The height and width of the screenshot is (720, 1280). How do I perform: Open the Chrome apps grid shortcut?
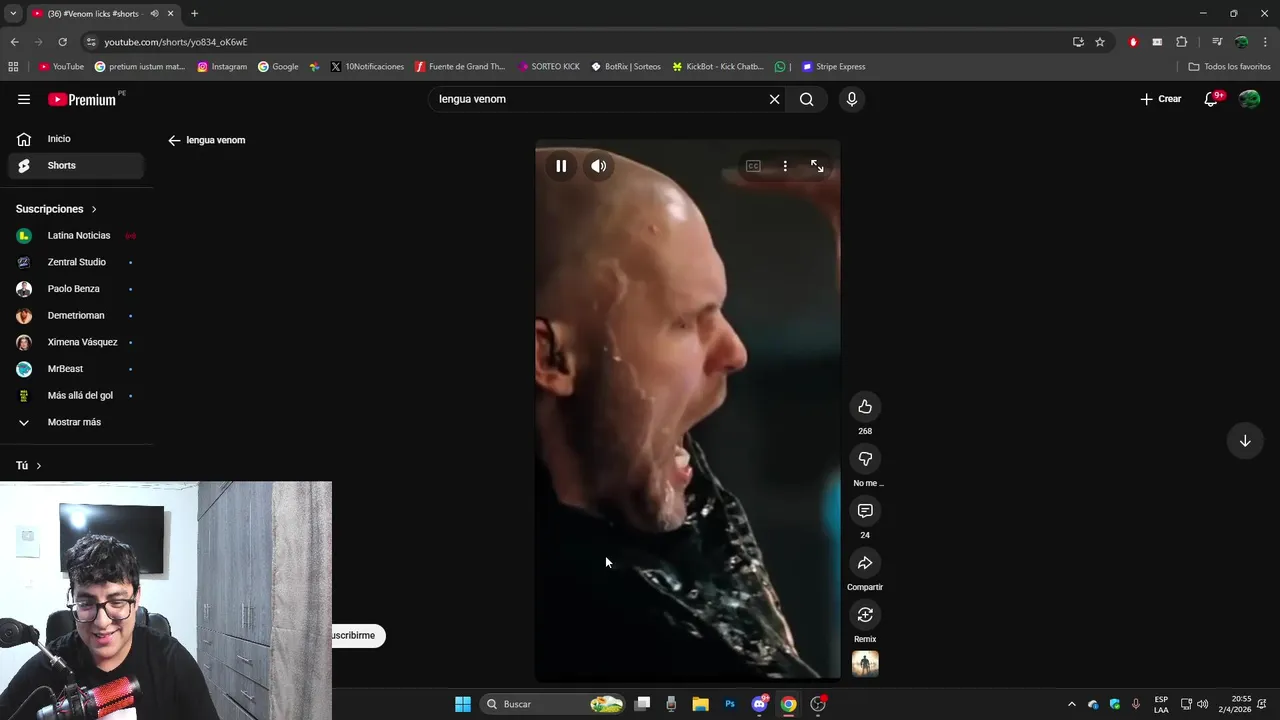pos(13,67)
